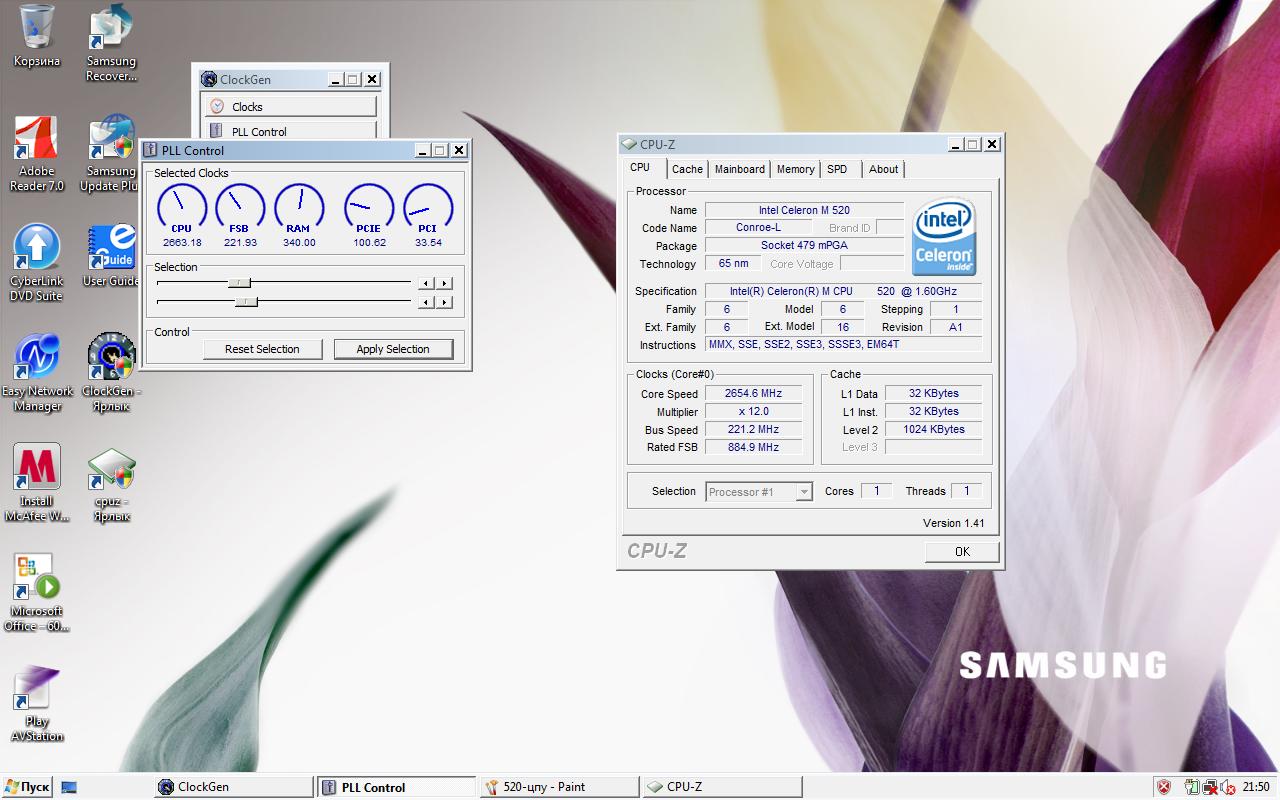Open the Recycle Bin (Корзина) desktop icon

[37, 35]
